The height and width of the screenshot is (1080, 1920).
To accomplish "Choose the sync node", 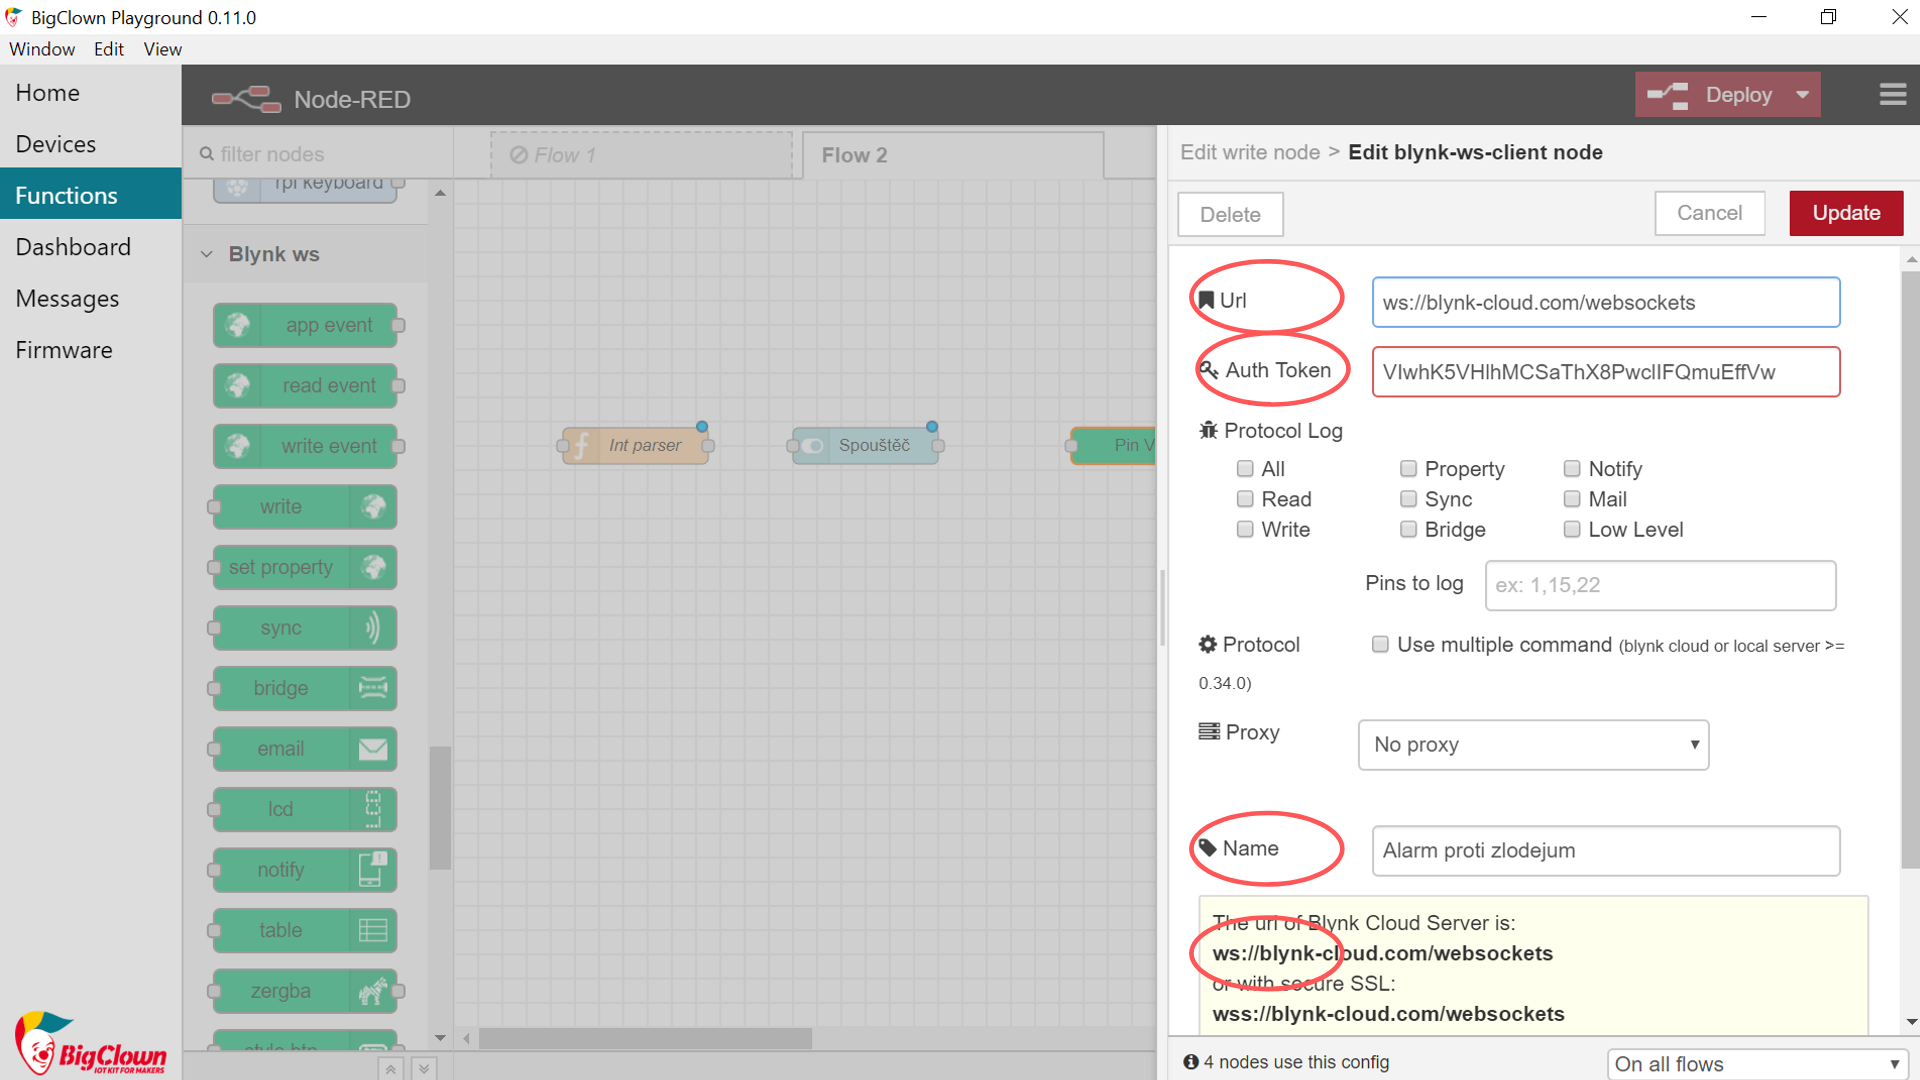I will (305, 628).
